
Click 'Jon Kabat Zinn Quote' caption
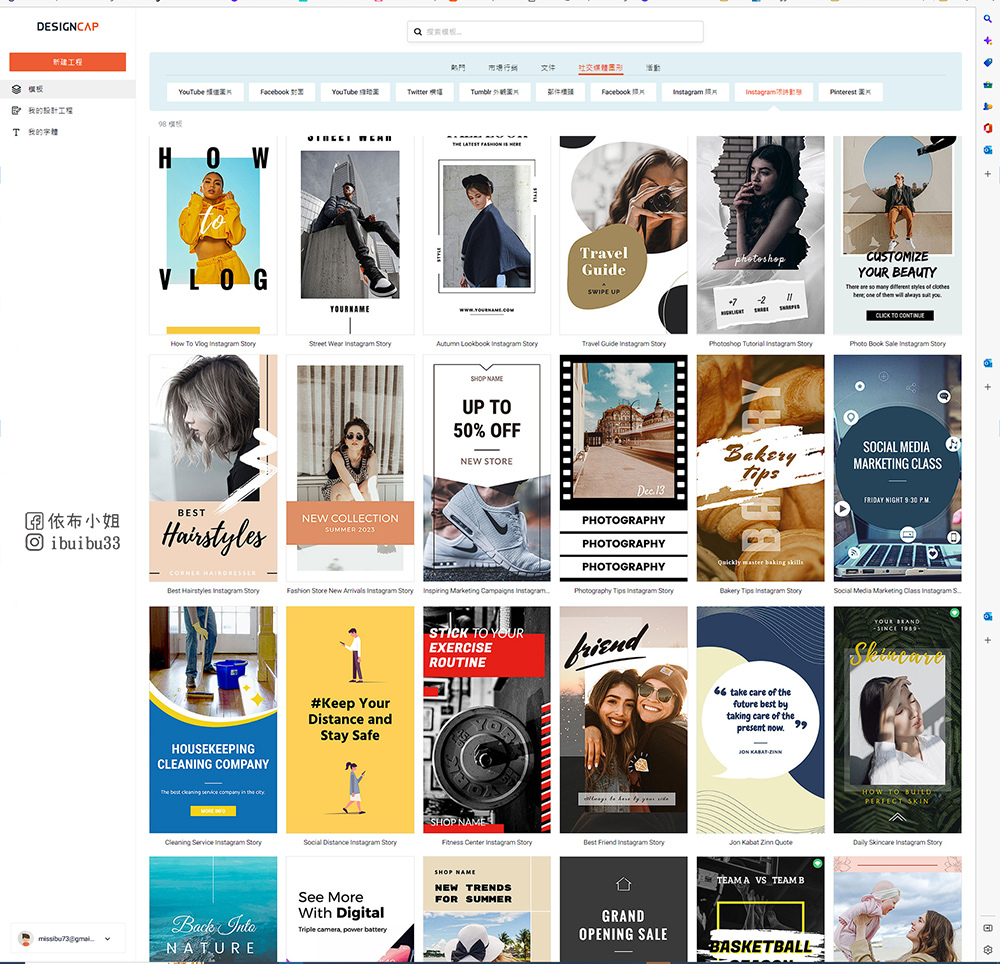[760, 842]
